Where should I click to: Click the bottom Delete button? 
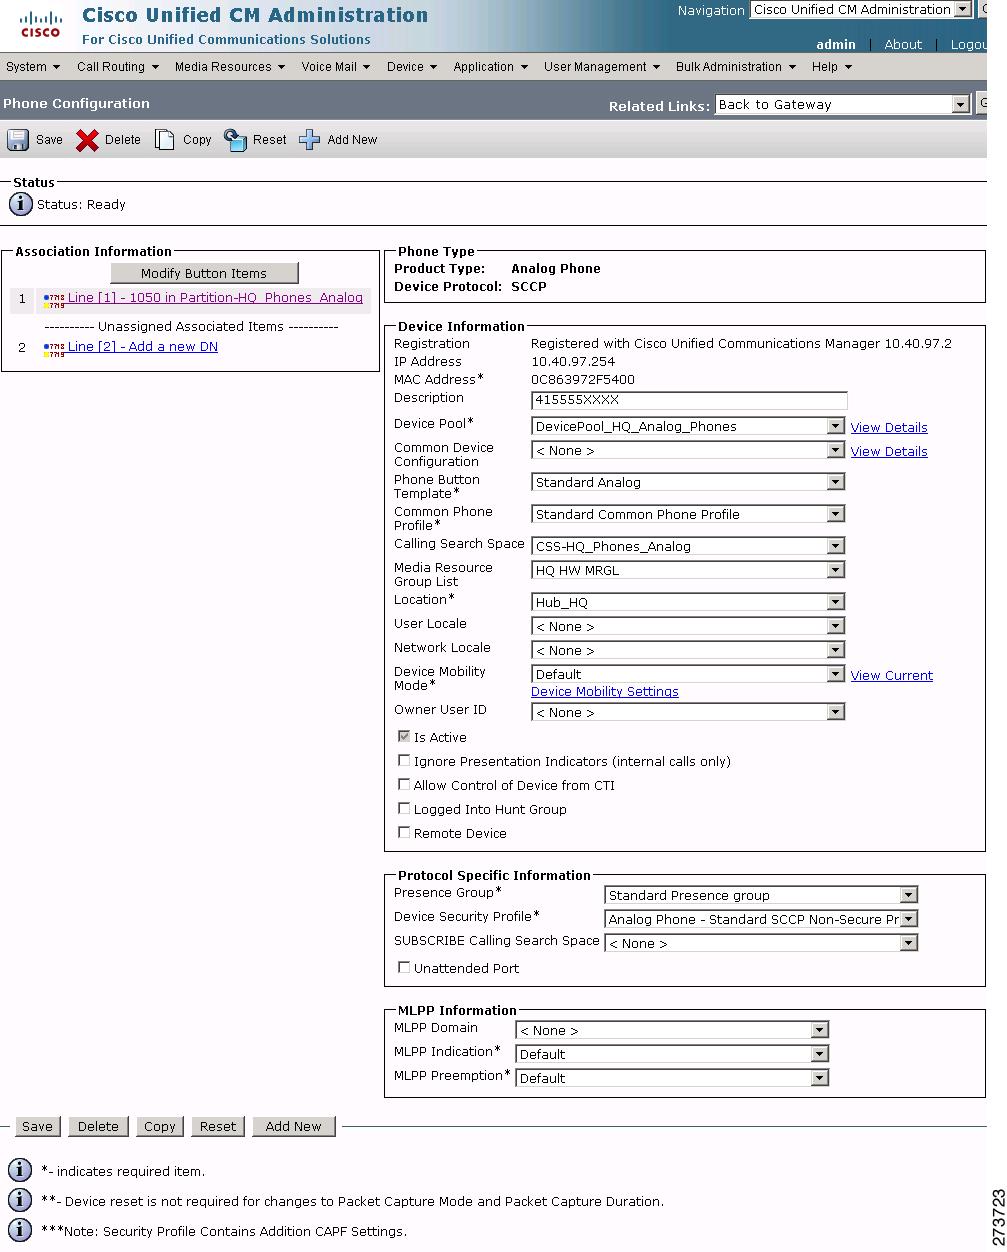pyautogui.click(x=98, y=1126)
